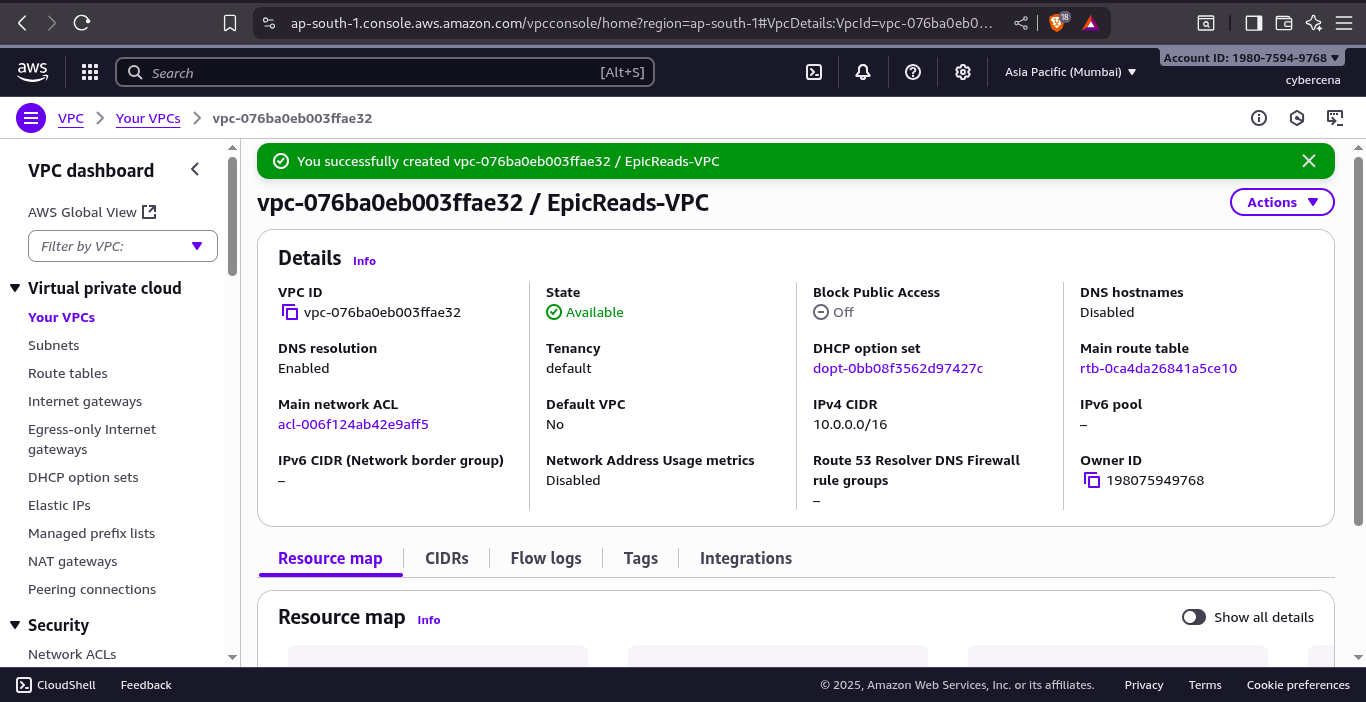
Task: Open DHCP option sets in the sidebar
Action: point(83,477)
